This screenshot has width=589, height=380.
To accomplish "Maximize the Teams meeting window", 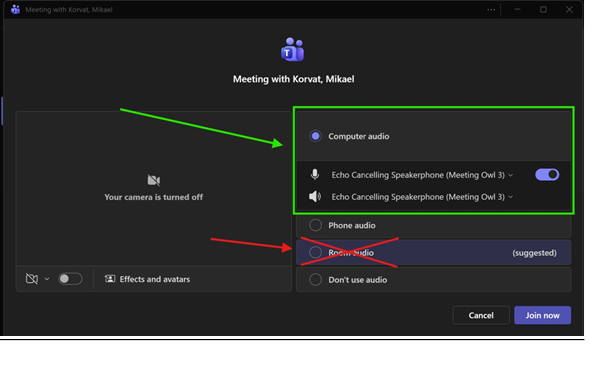I will pyautogui.click(x=543, y=9).
